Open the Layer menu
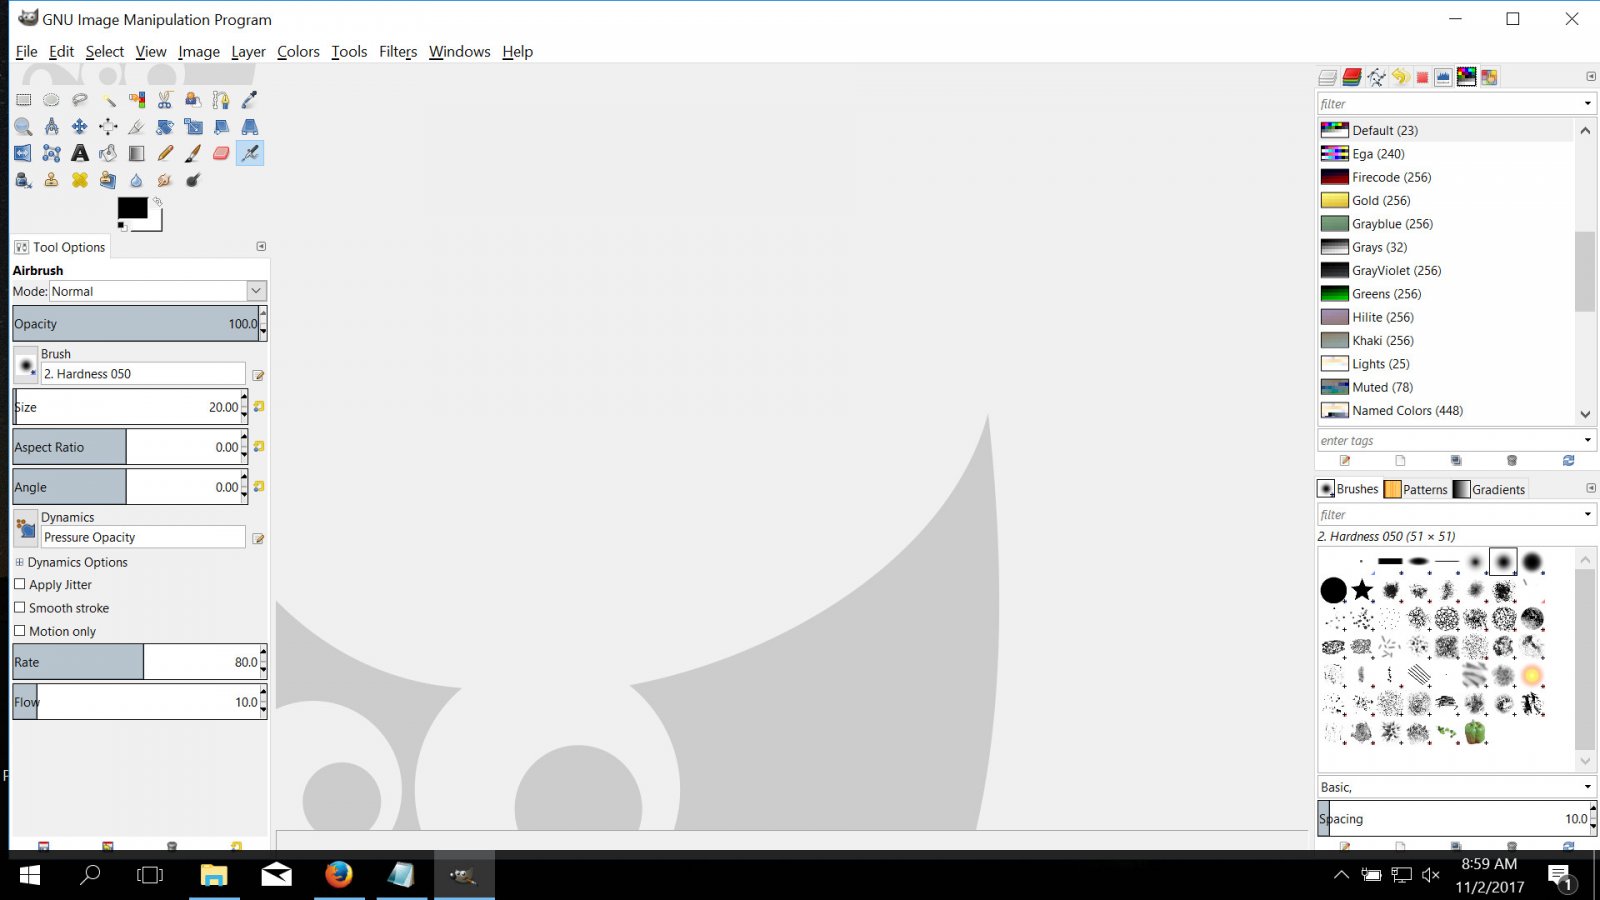The height and width of the screenshot is (900, 1600). pos(248,51)
